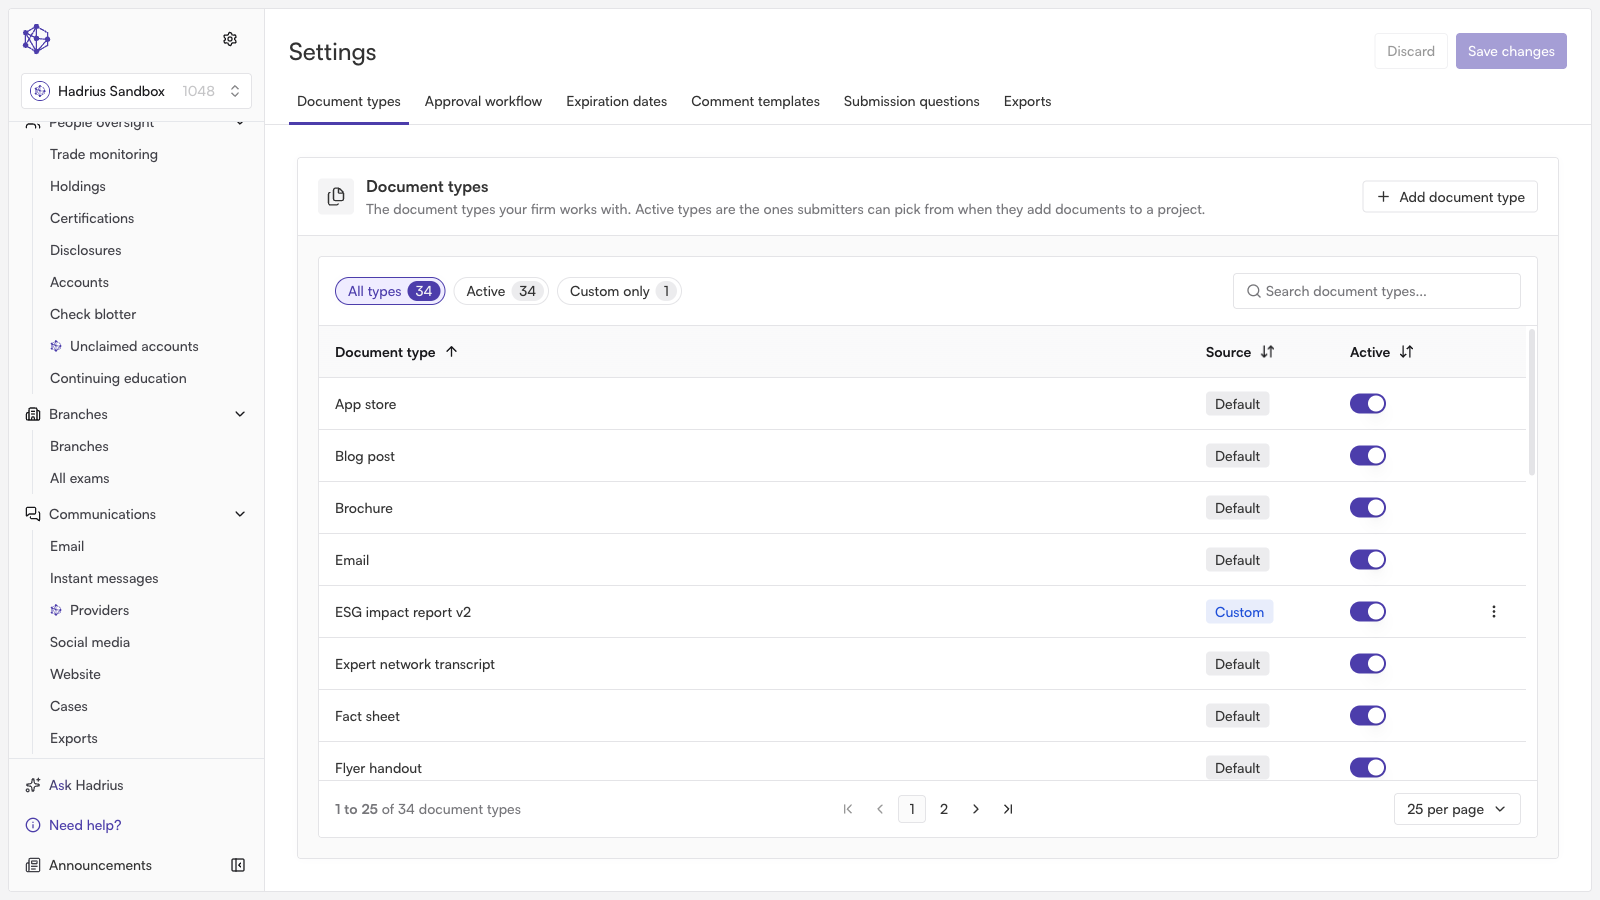Click Add document type button
The width and height of the screenshot is (1600, 900).
click(x=1450, y=197)
